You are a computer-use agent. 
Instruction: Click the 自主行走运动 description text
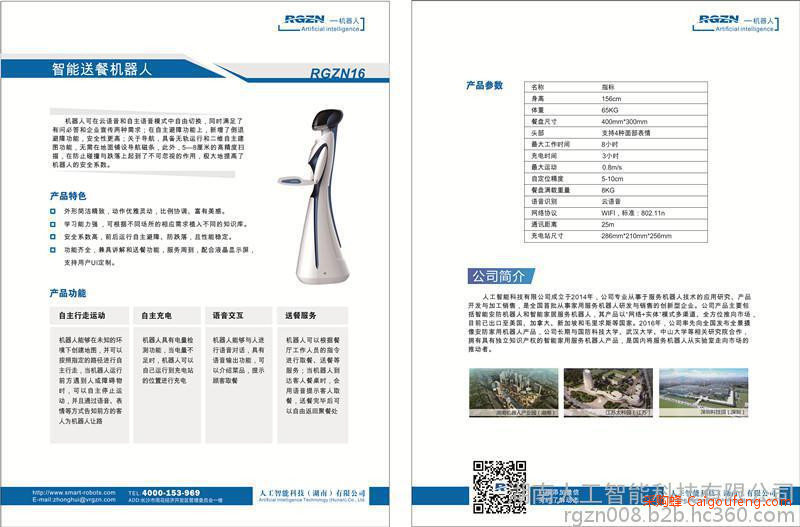[90, 380]
